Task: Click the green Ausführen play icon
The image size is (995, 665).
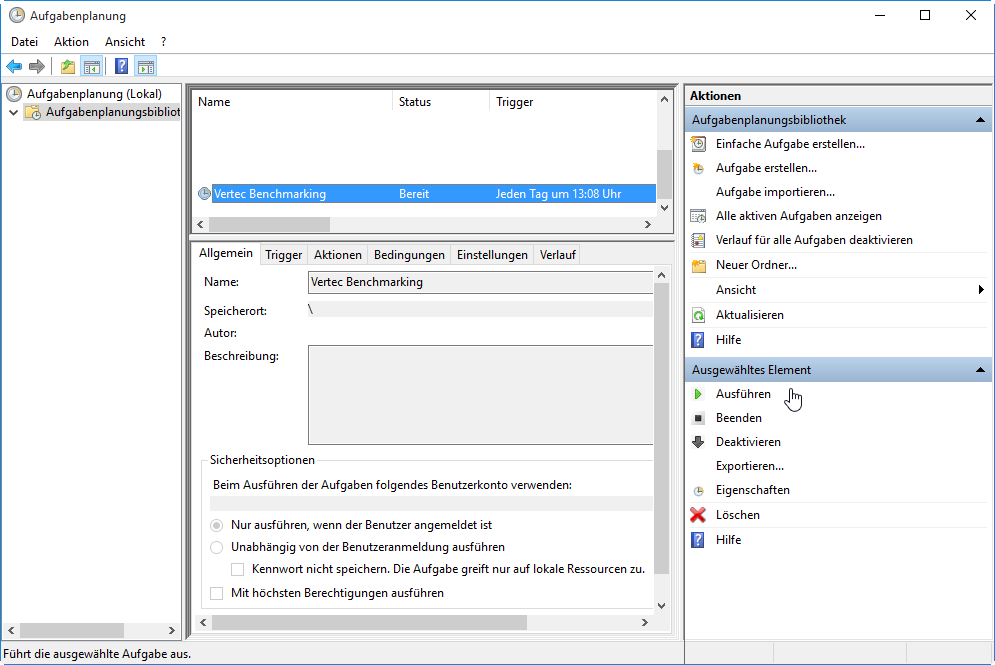Action: (698, 394)
